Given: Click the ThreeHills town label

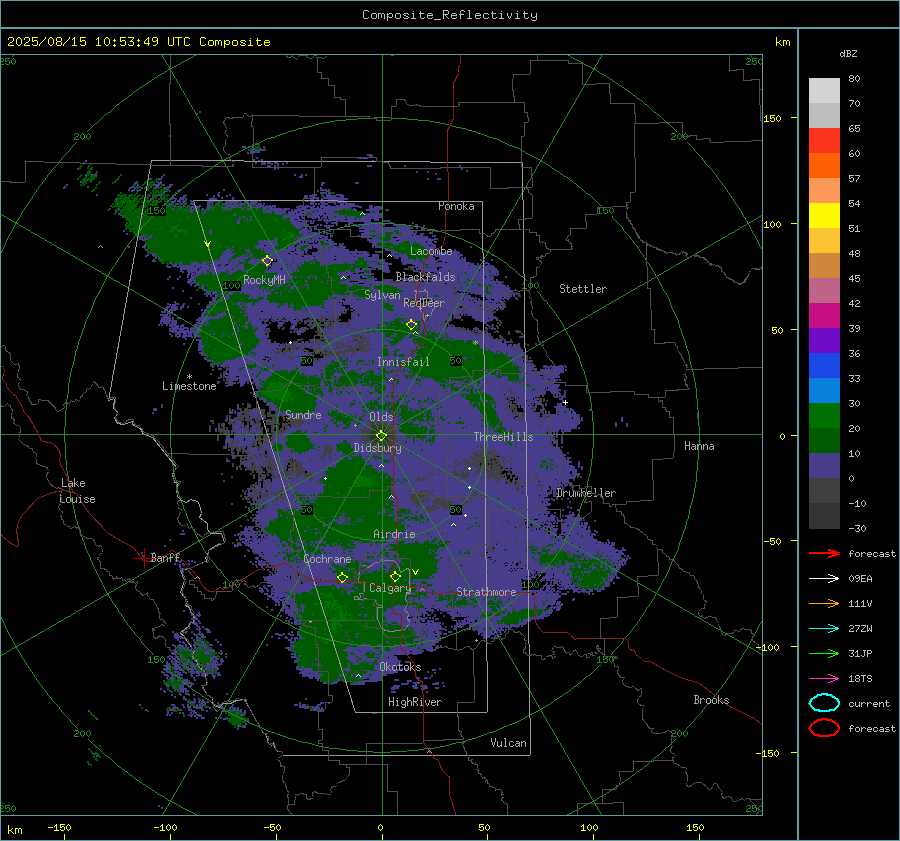Looking at the screenshot, I should (x=503, y=437).
